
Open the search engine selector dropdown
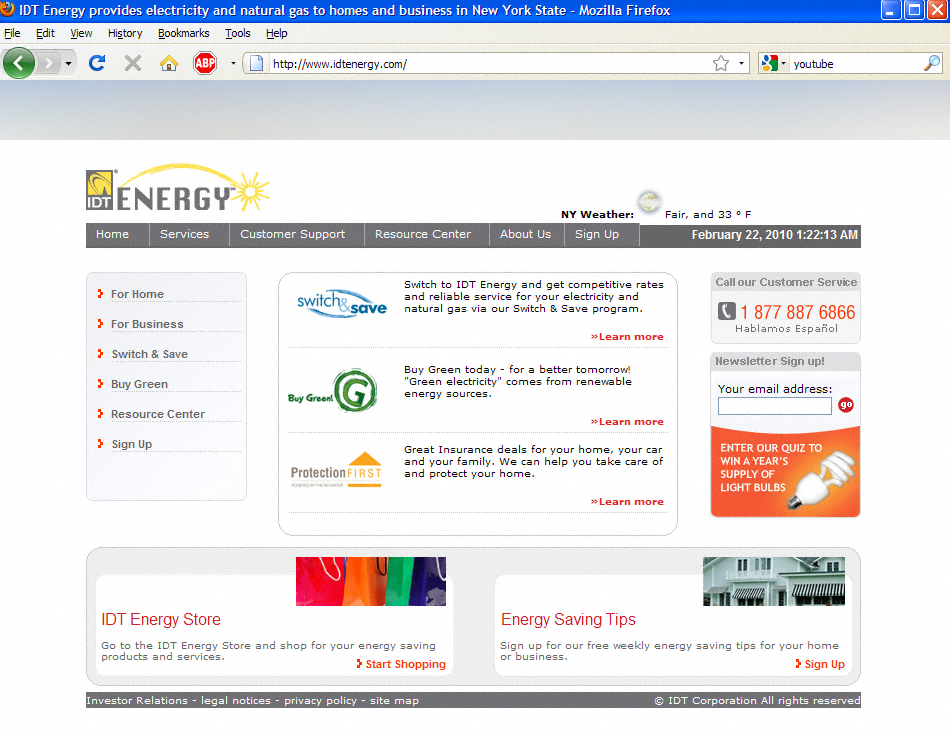click(x=774, y=63)
